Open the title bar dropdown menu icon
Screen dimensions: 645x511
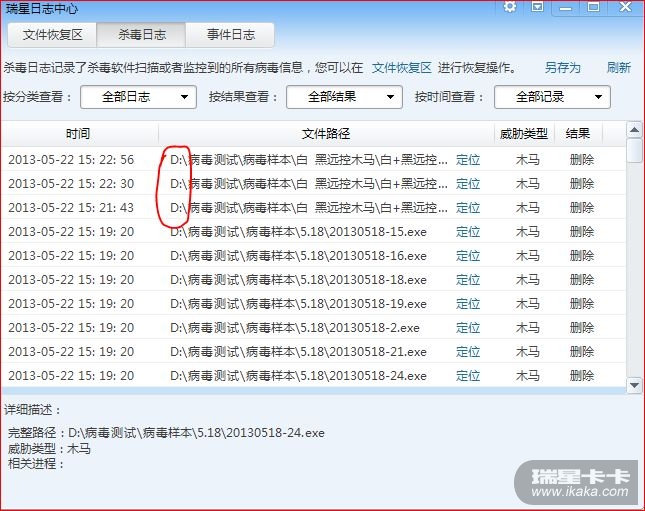point(537,7)
